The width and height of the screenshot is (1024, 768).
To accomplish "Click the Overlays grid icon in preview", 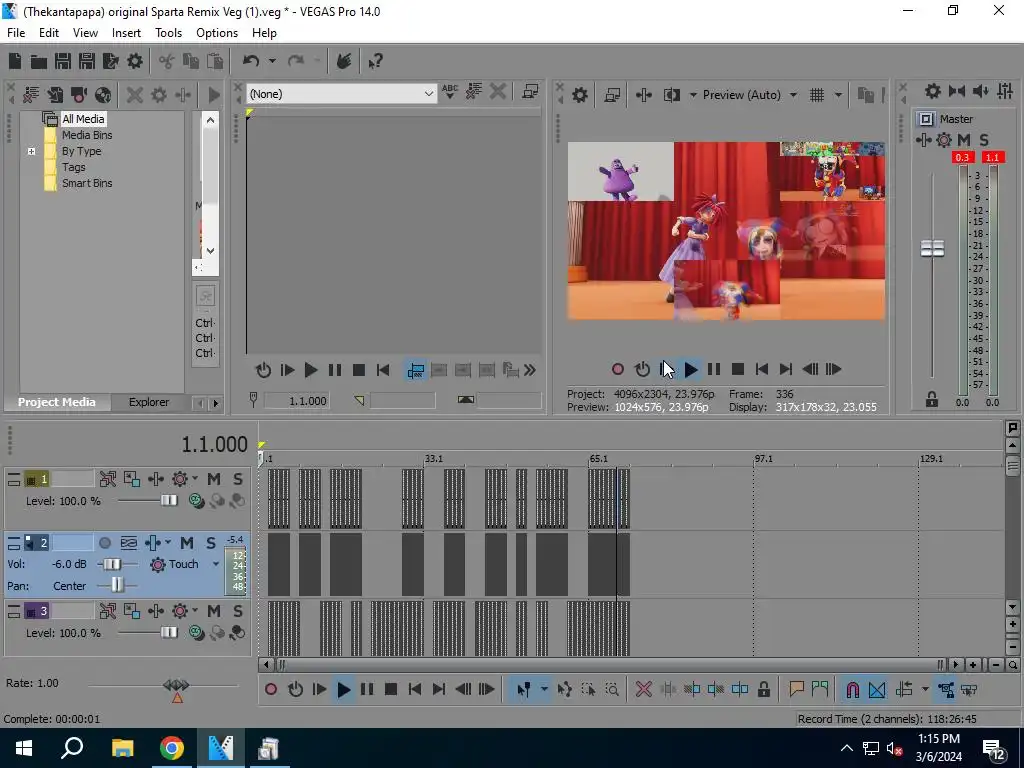I will pyautogui.click(x=817, y=95).
